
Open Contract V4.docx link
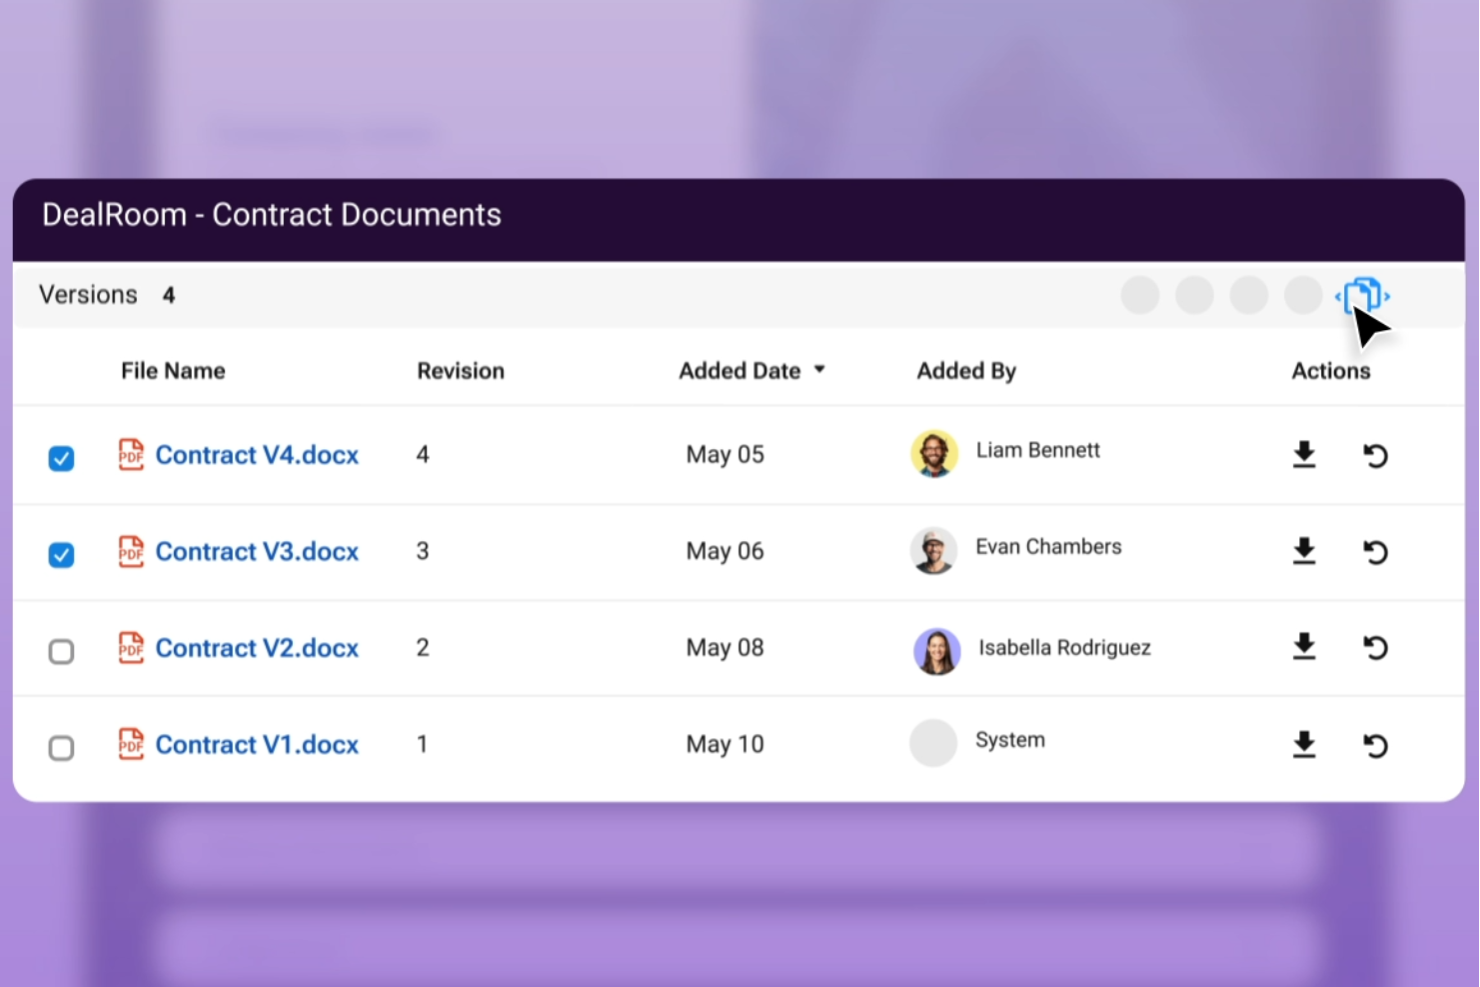[257, 455]
